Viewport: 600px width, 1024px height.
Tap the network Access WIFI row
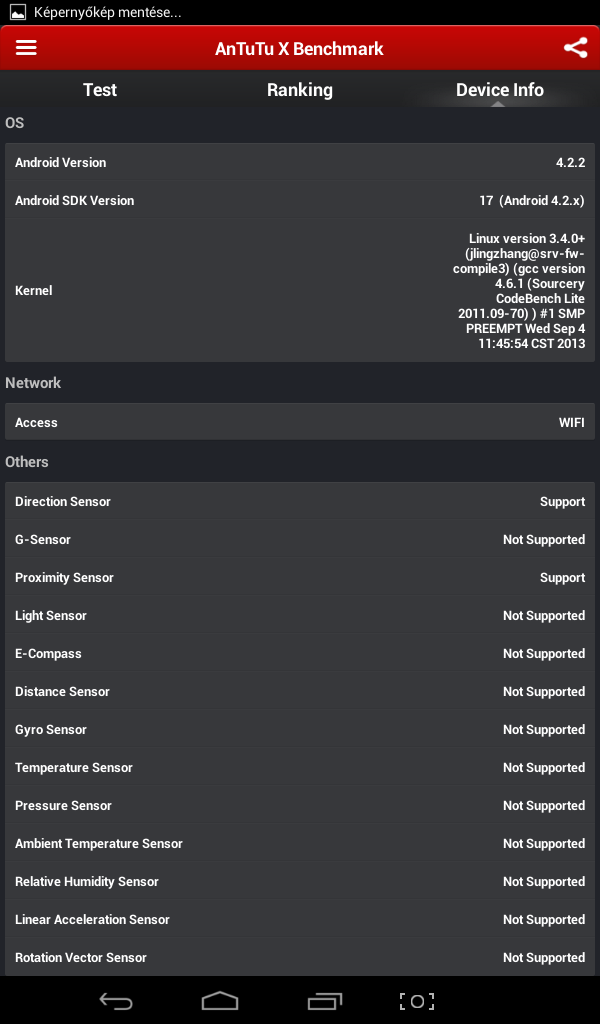click(300, 423)
